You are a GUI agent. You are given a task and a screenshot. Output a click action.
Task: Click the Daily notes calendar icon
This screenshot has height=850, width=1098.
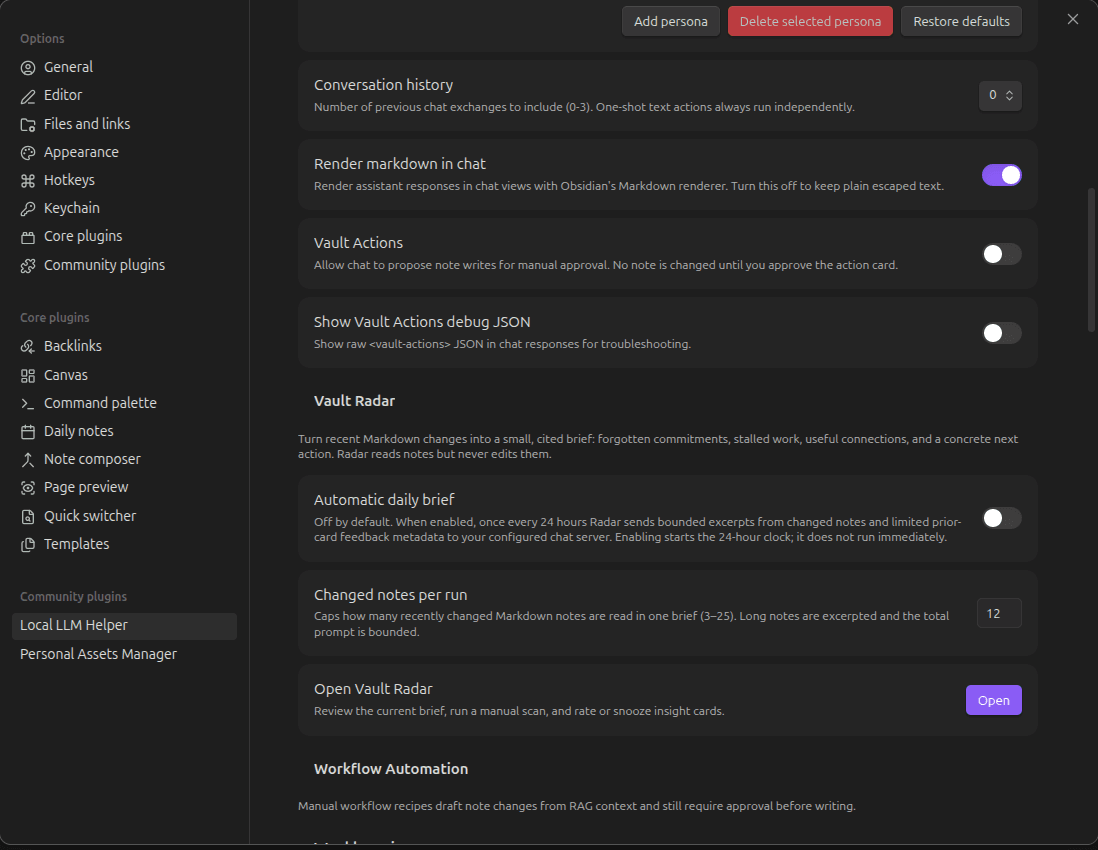point(28,432)
